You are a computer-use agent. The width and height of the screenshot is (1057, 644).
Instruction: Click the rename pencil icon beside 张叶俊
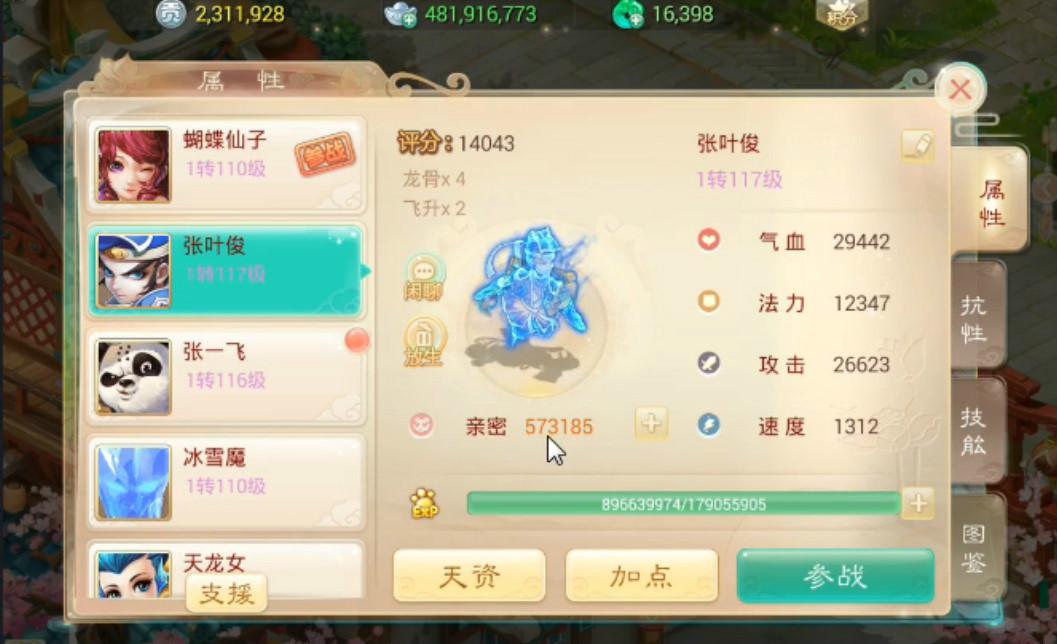pyautogui.click(x=917, y=146)
